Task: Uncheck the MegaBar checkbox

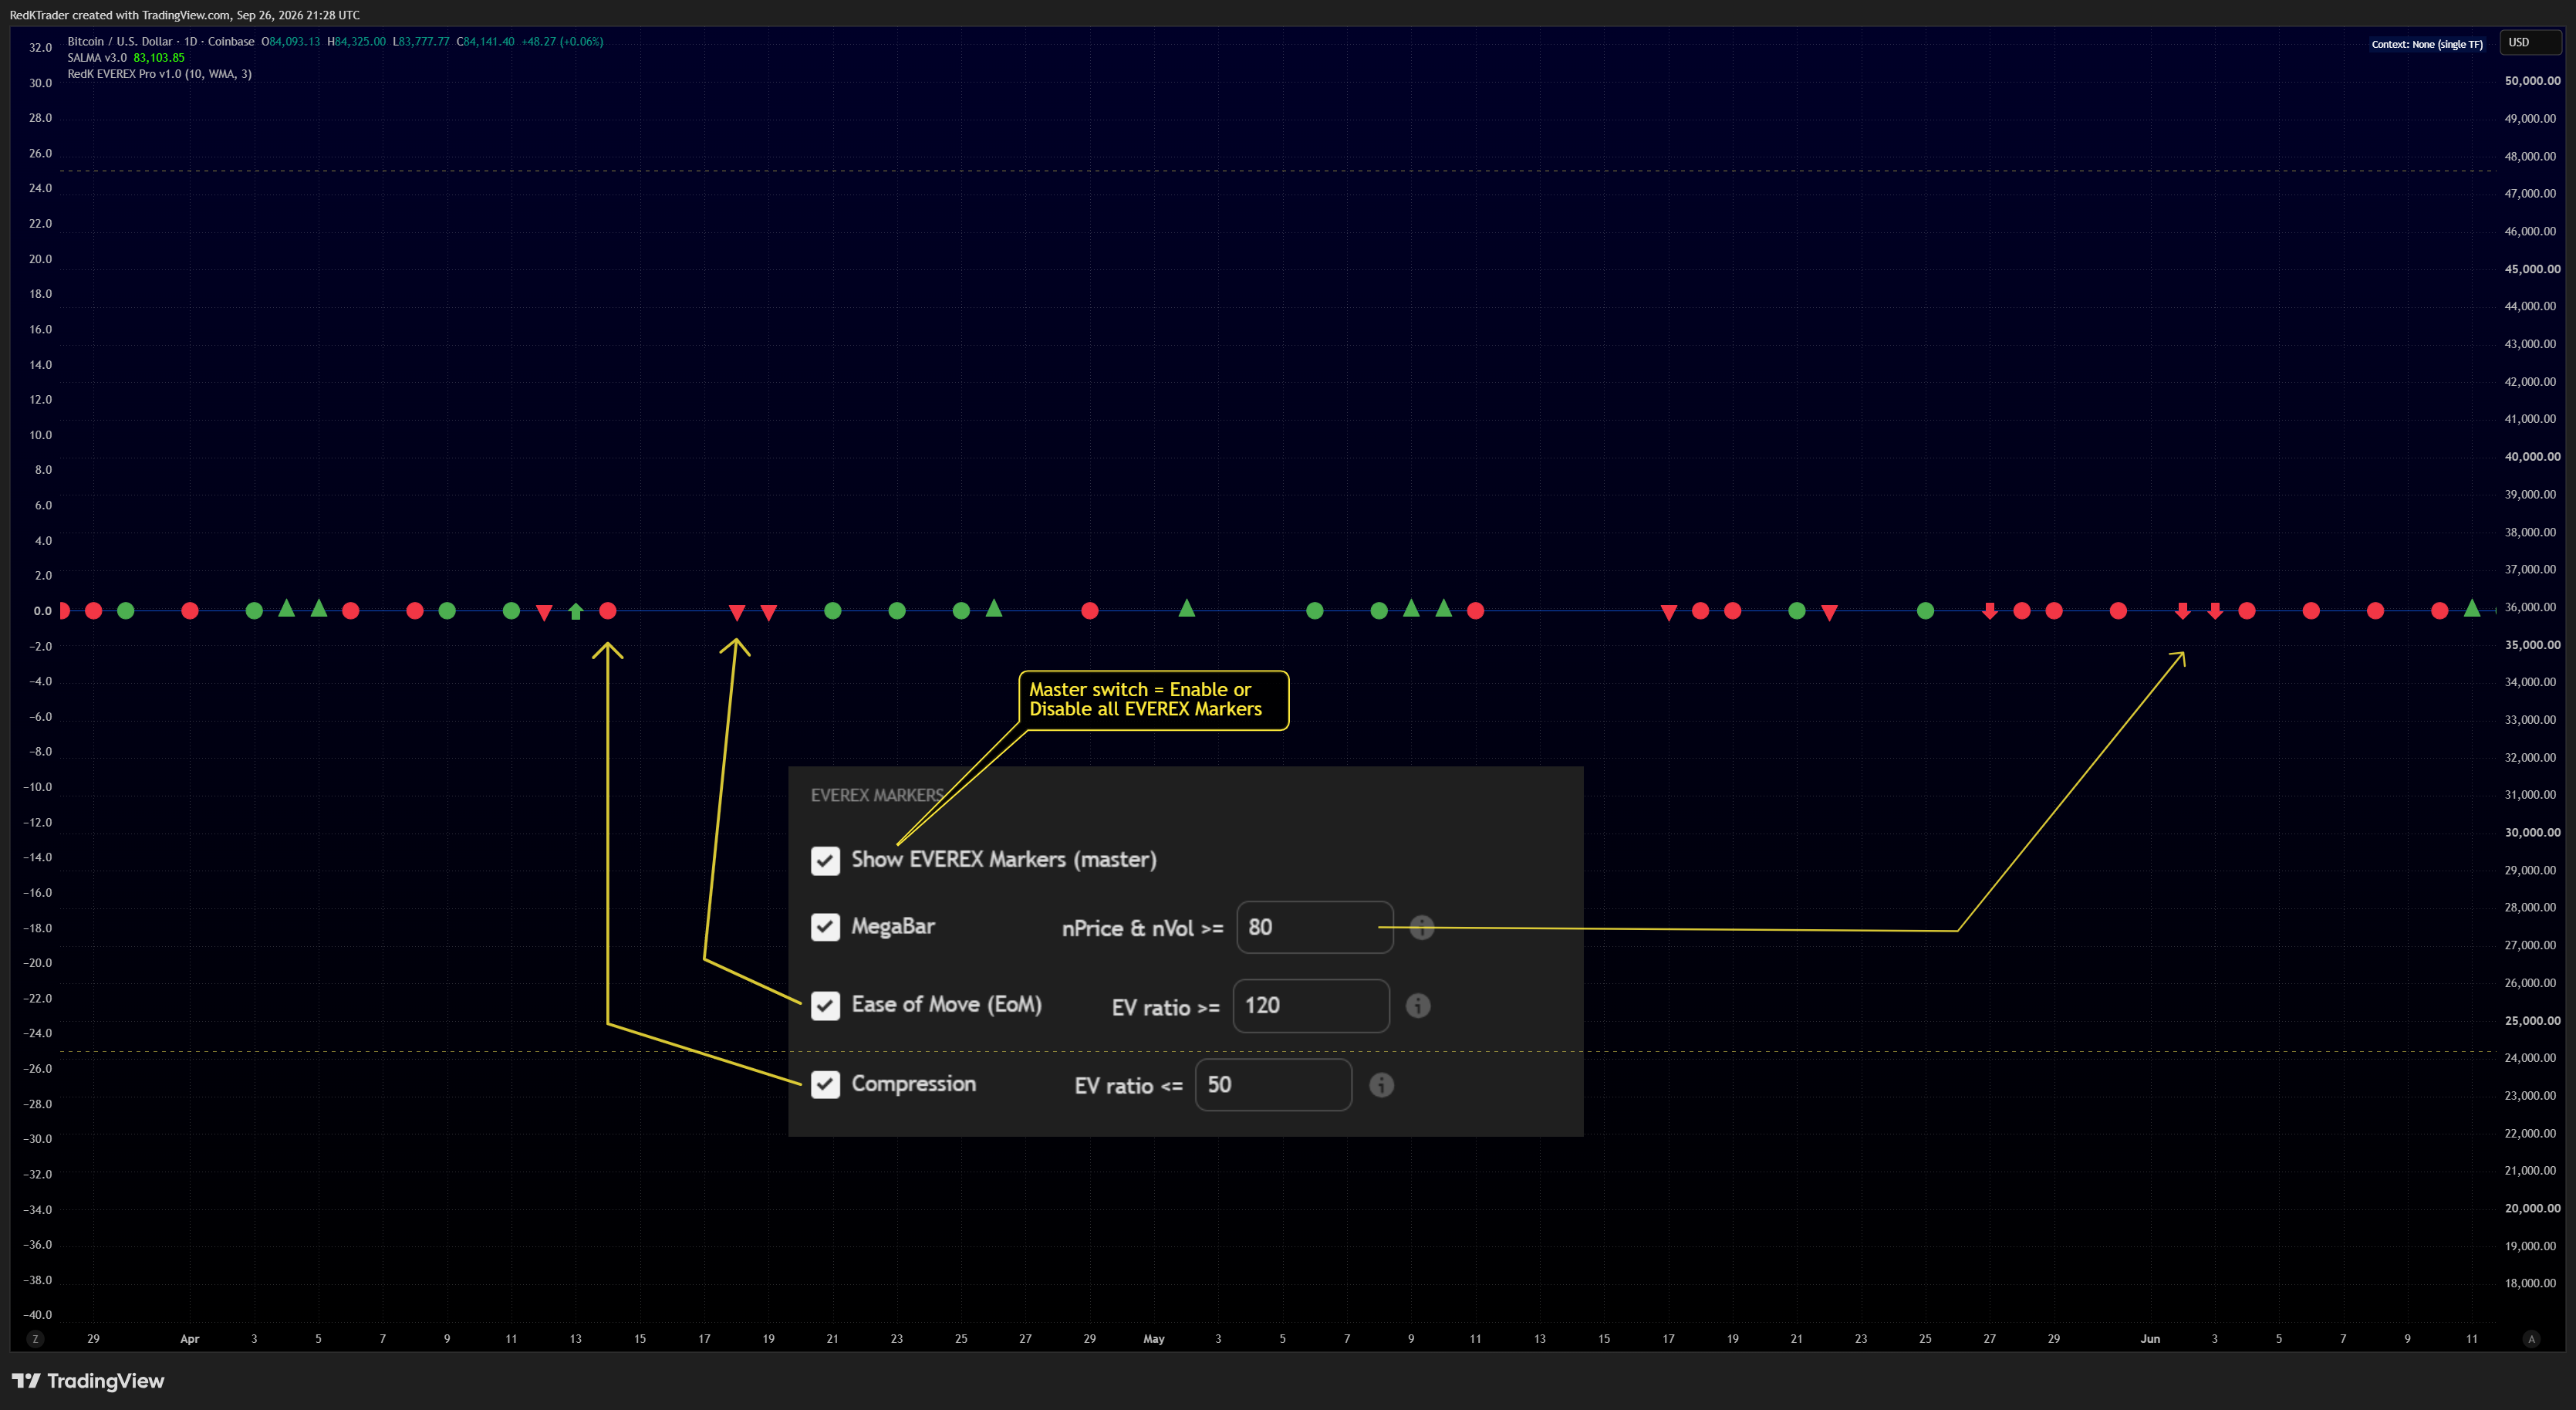Action: [x=825, y=927]
